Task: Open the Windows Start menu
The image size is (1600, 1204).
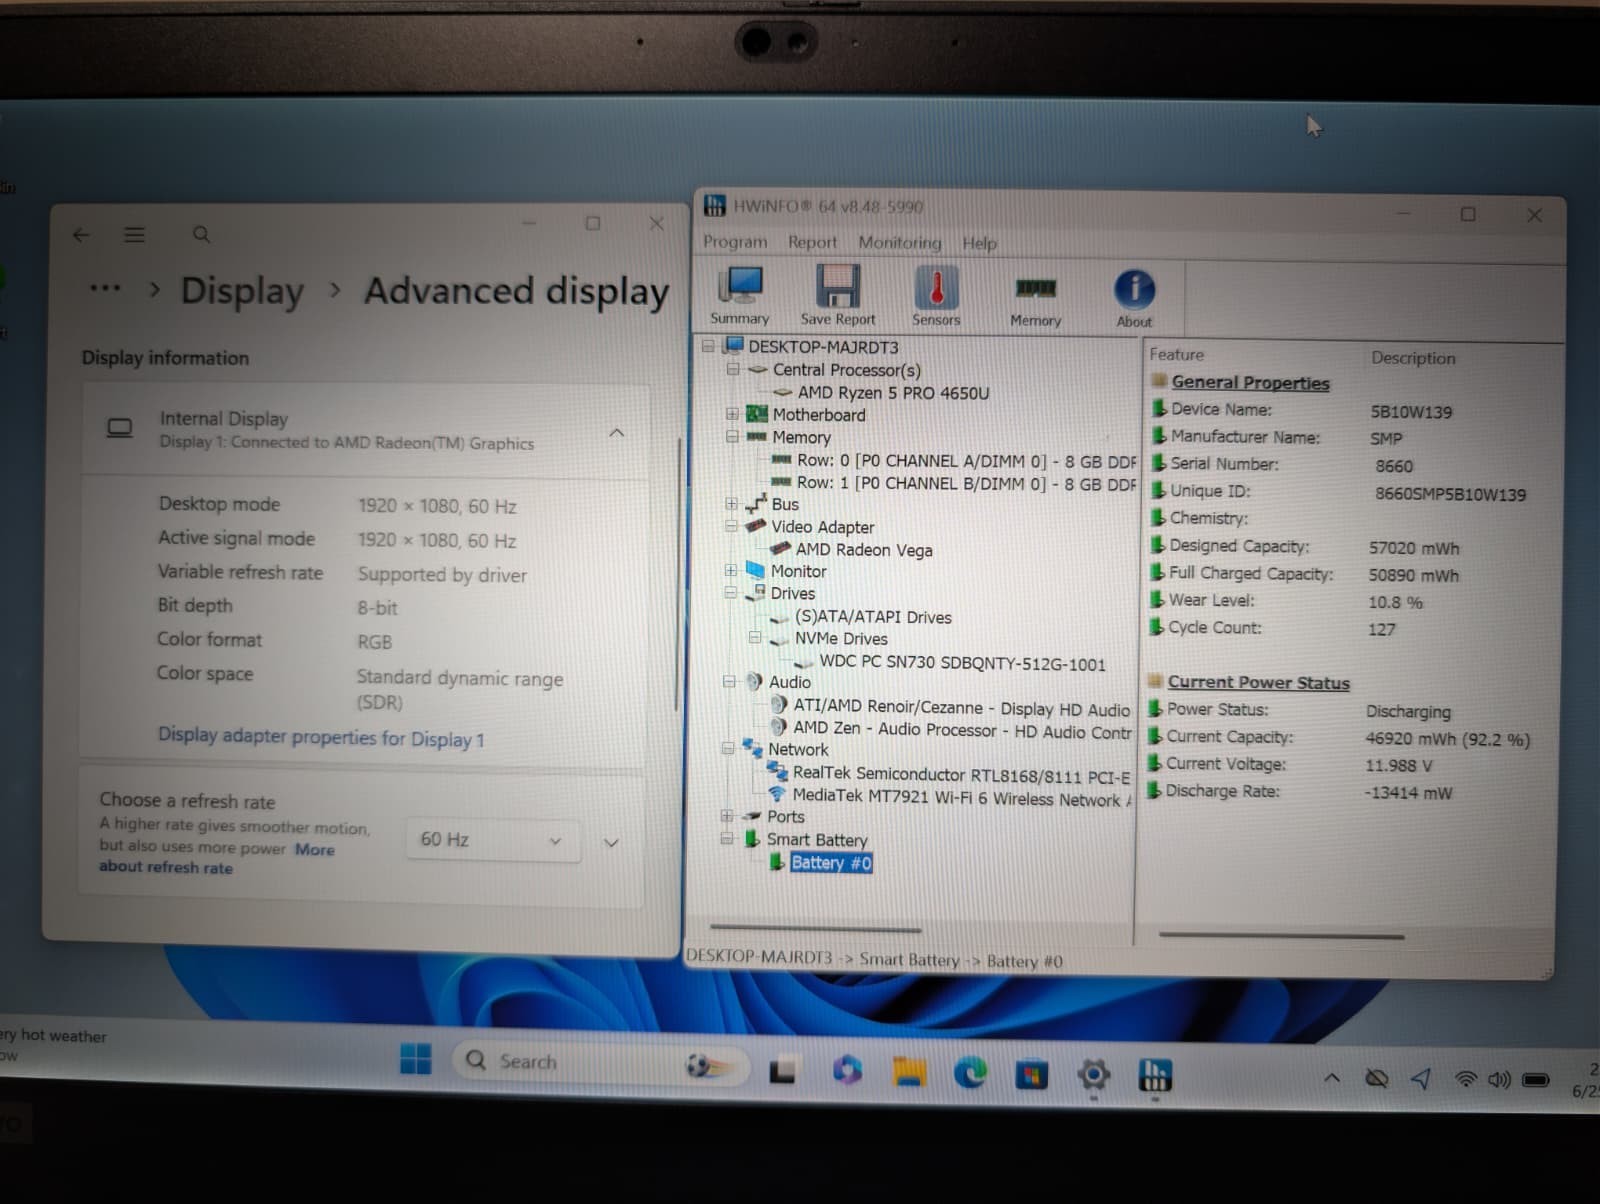Action: coord(415,1059)
